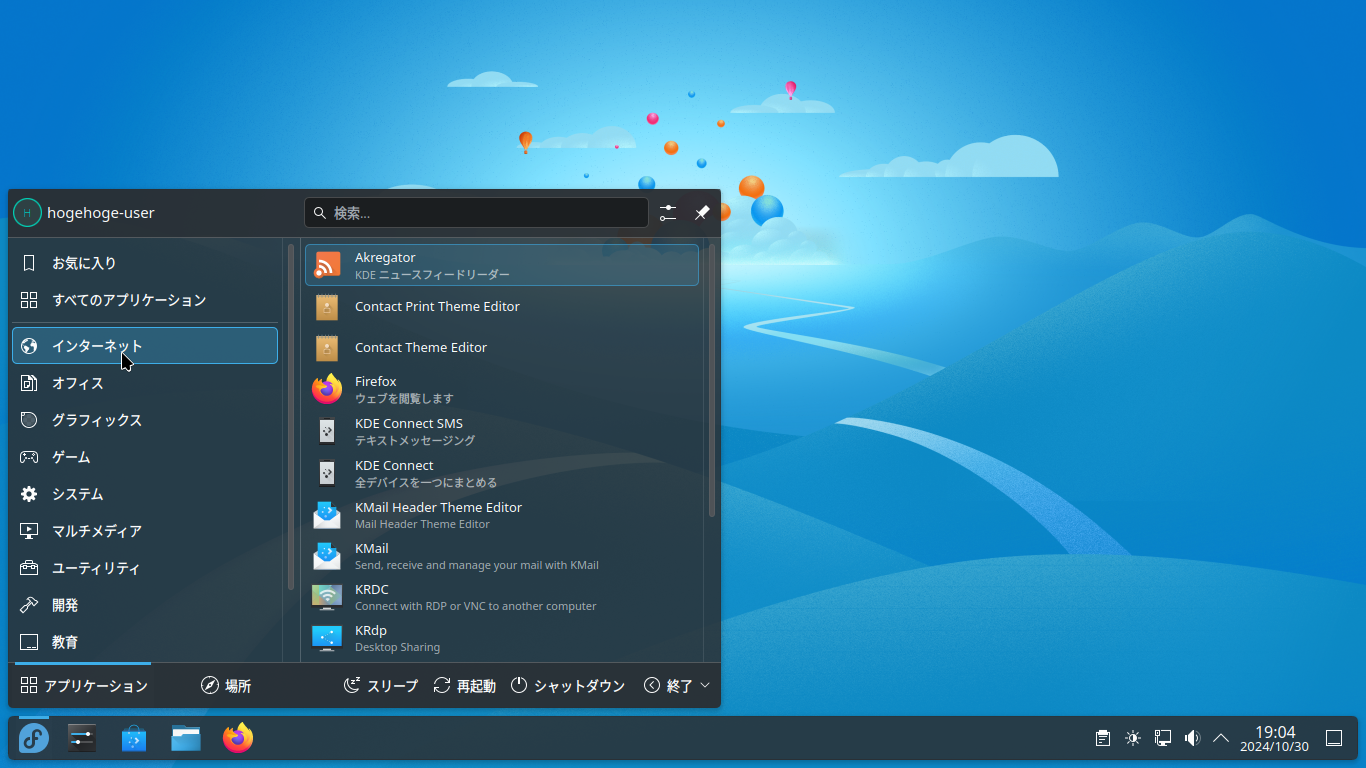Select ゲーム category
The width and height of the screenshot is (1366, 768).
(145, 457)
